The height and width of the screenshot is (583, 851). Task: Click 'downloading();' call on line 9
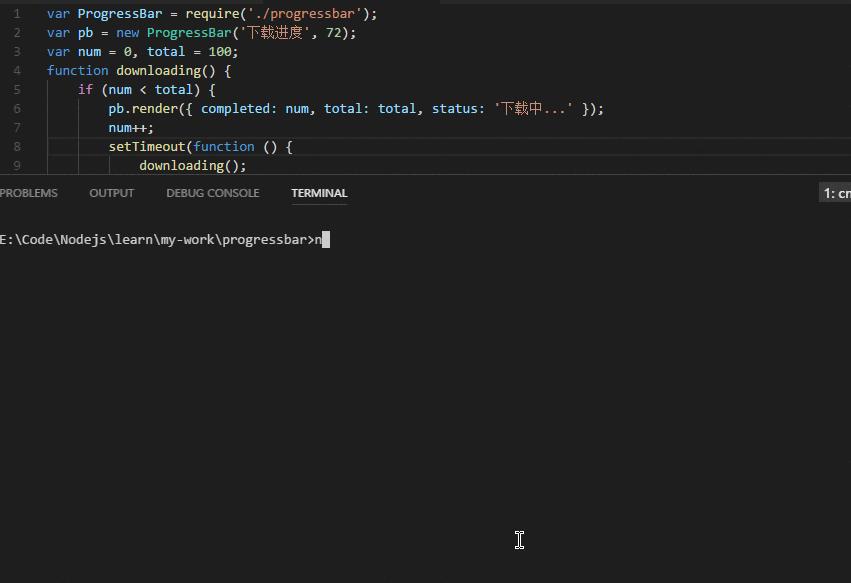[193, 166]
